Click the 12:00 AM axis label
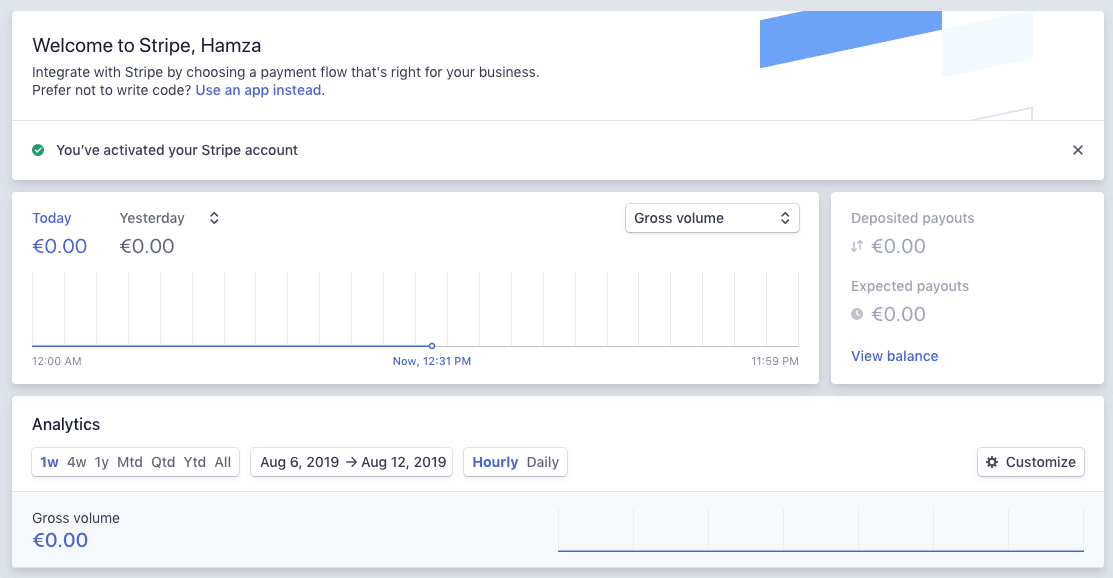Screen dimensions: 1113x578 57,361
